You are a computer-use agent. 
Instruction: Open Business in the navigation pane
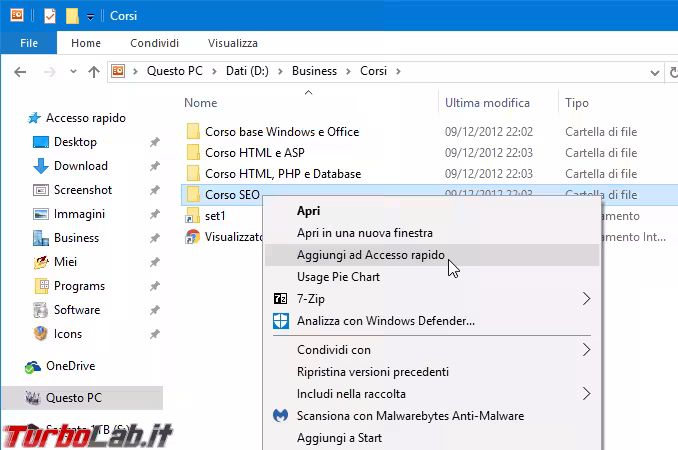point(76,238)
